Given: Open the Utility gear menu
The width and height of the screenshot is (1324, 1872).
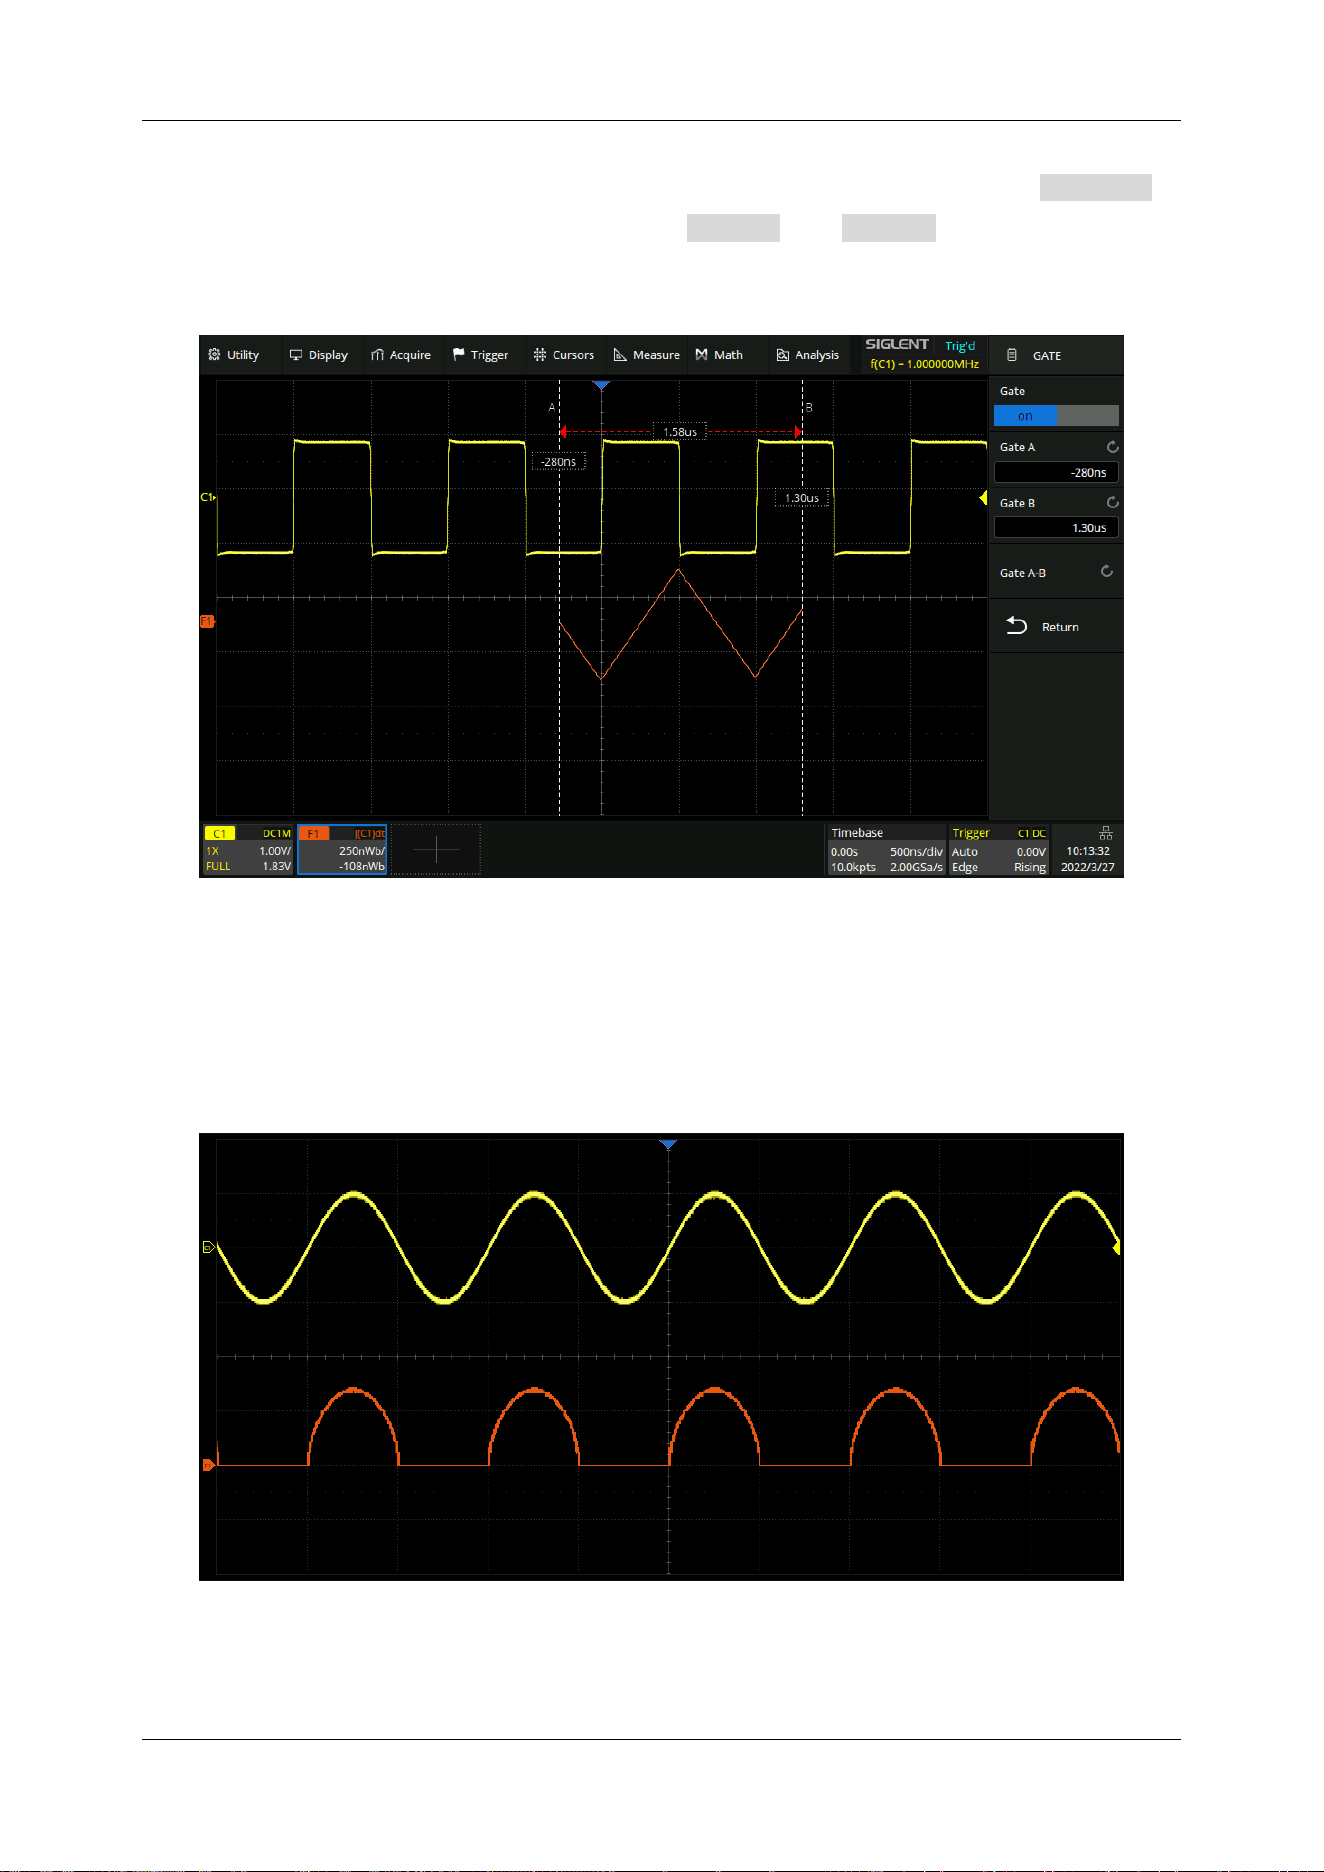Looking at the screenshot, I should point(233,355).
